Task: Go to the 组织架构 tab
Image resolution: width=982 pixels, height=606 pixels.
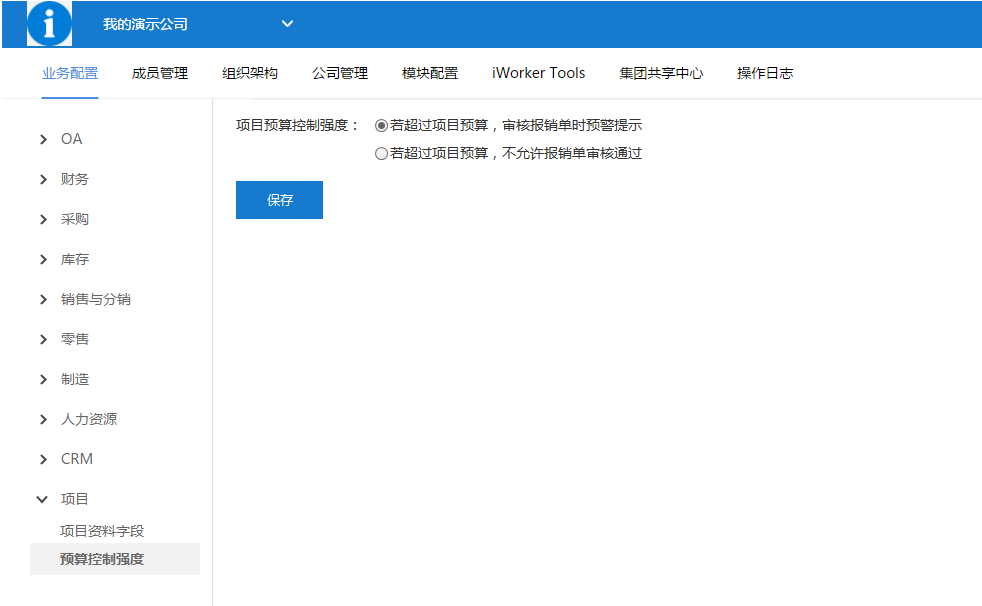Action: (250, 73)
